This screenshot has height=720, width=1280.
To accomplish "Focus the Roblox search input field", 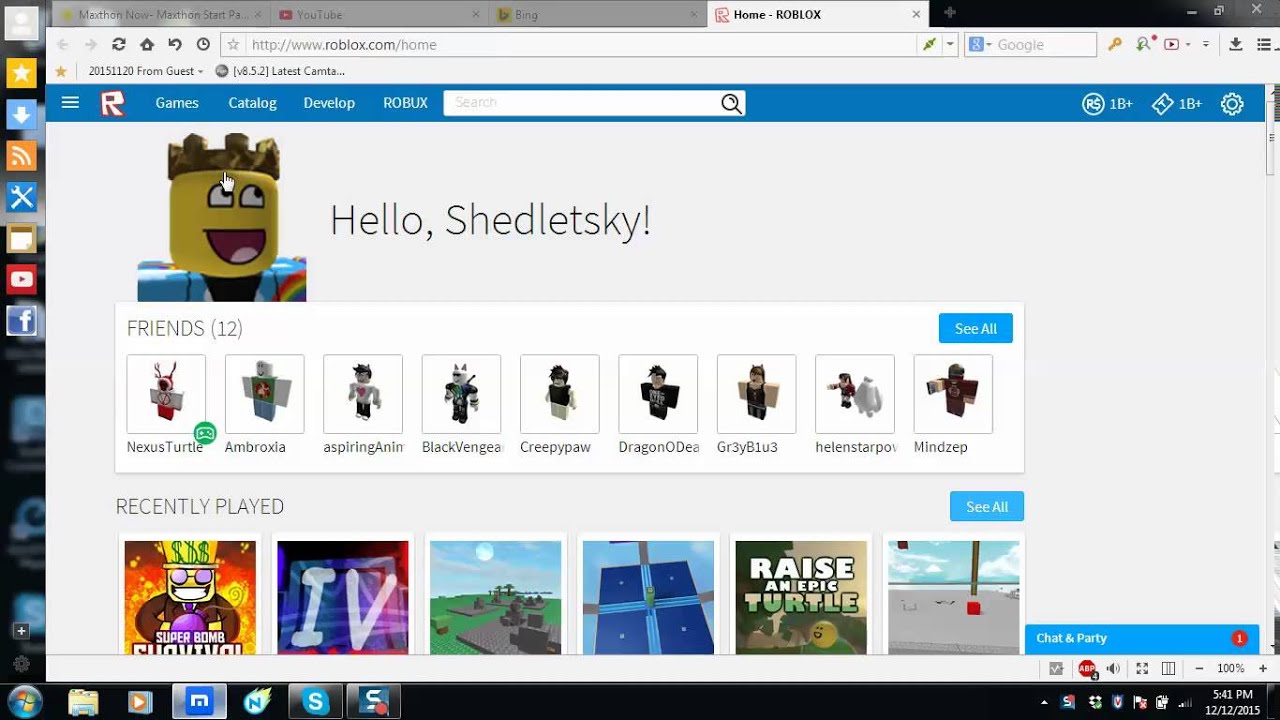I will tap(582, 103).
